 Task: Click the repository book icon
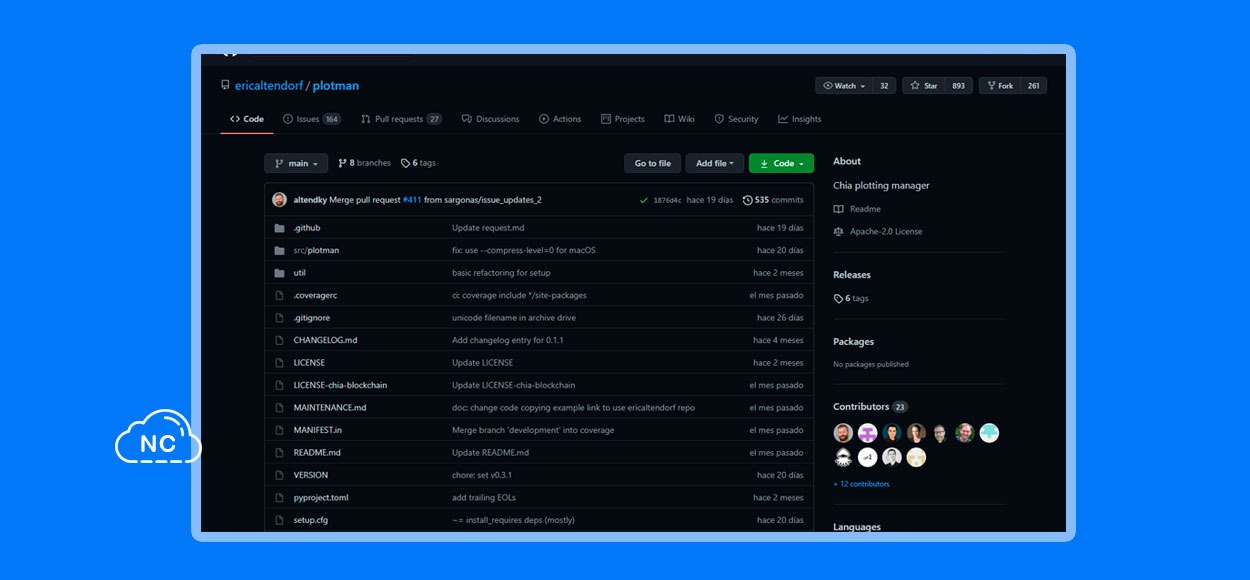click(x=225, y=86)
